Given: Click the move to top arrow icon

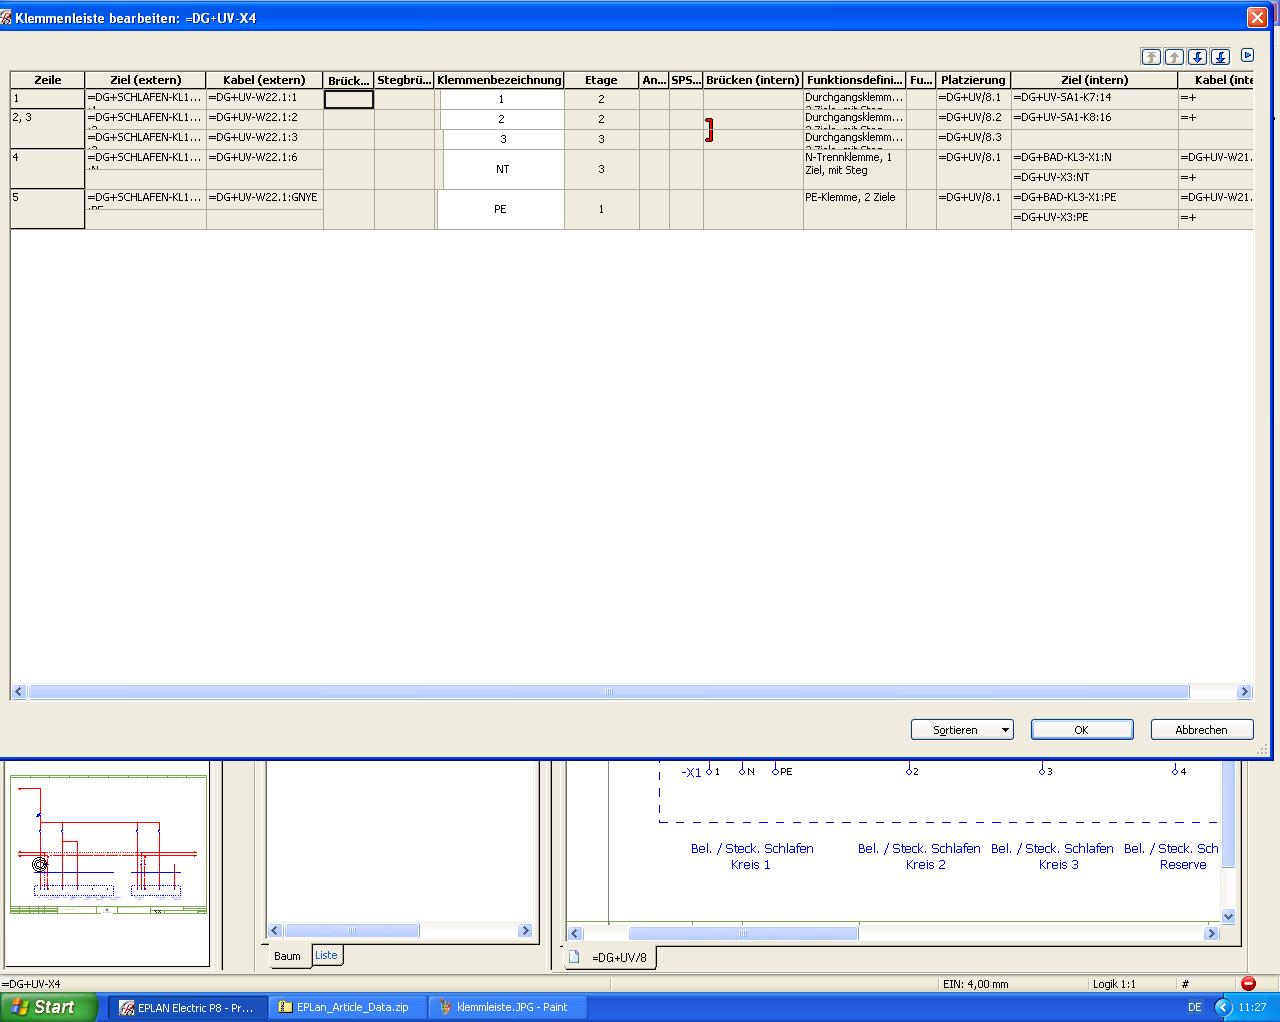Looking at the screenshot, I should point(1151,57).
